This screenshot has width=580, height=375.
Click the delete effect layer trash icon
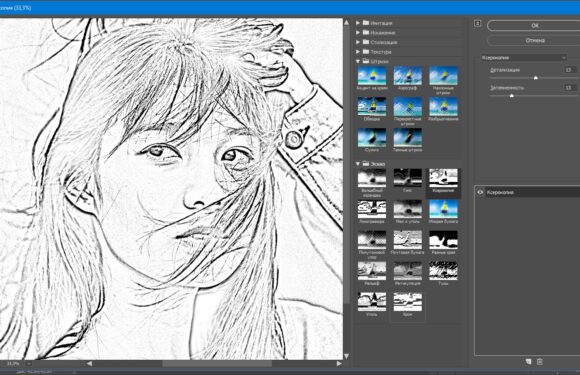[x=540, y=362]
